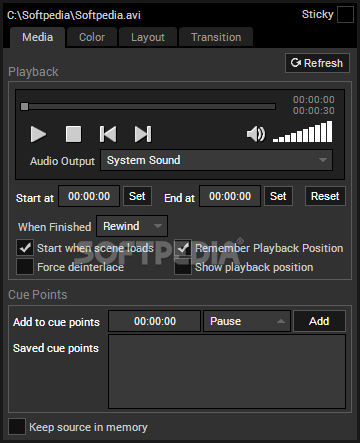Open the Audio Output System Sound dropdown
360x443 pixels.
(x=217, y=160)
